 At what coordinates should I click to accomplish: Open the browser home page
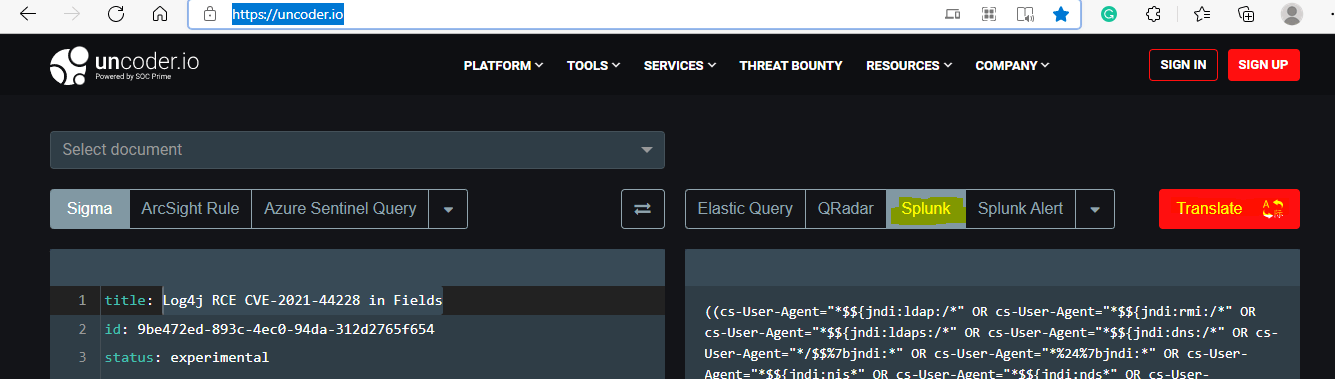pyautogui.click(x=160, y=15)
